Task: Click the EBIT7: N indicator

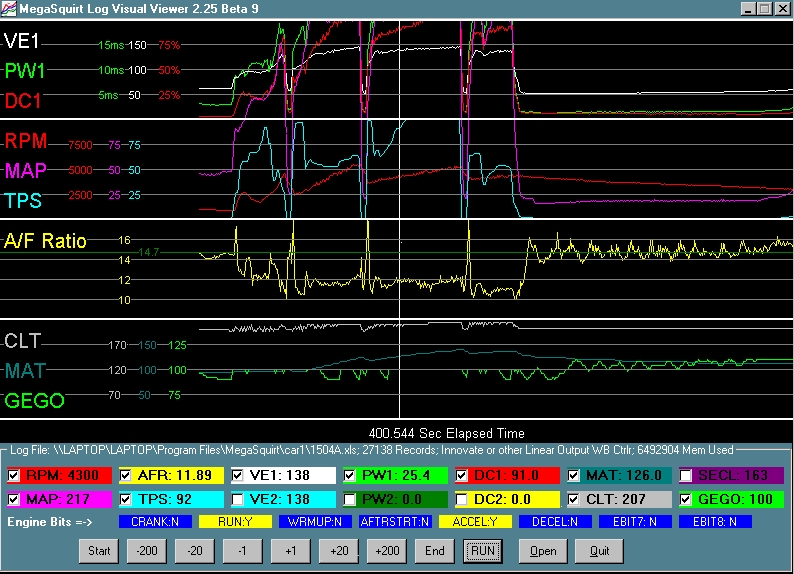Action: 635,522
